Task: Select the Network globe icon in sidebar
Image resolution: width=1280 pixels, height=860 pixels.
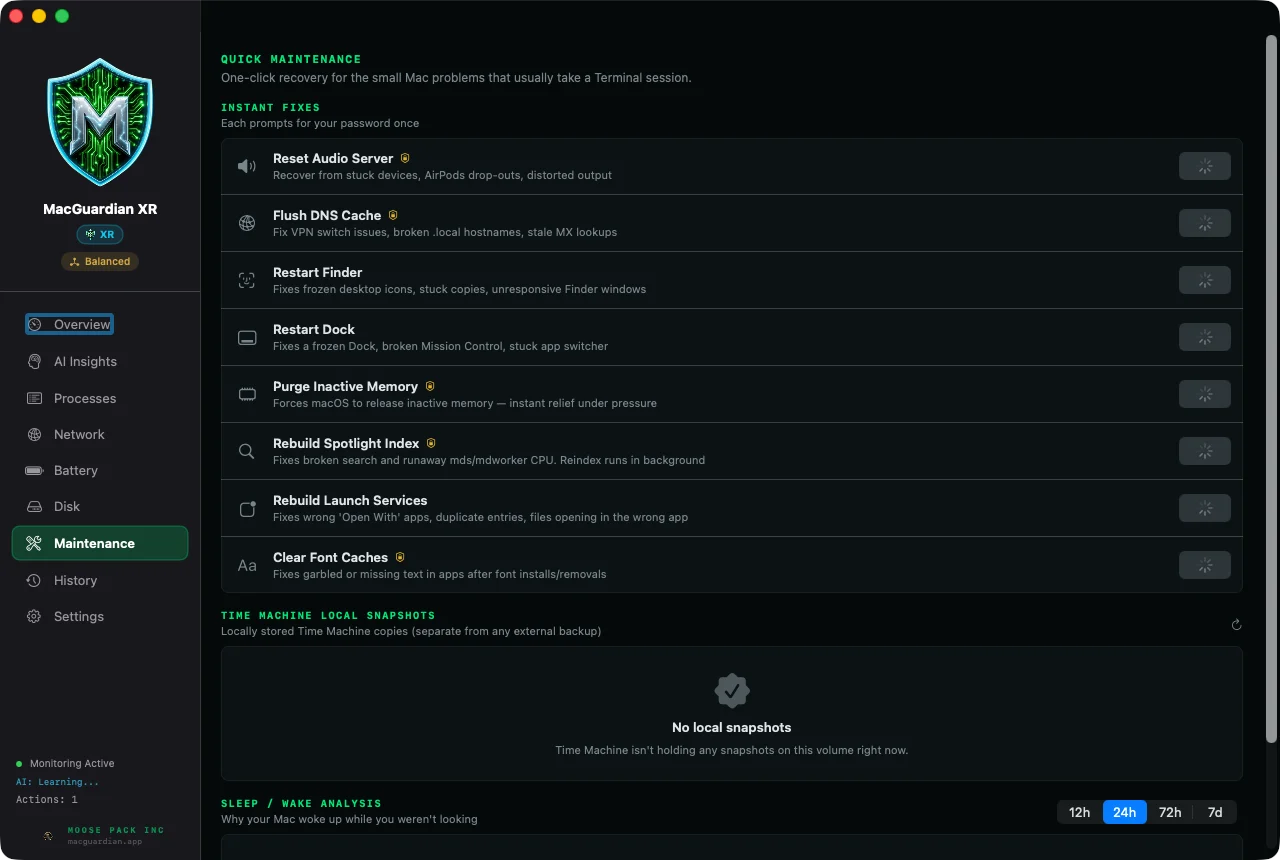Action: click(x=34, y=434)
